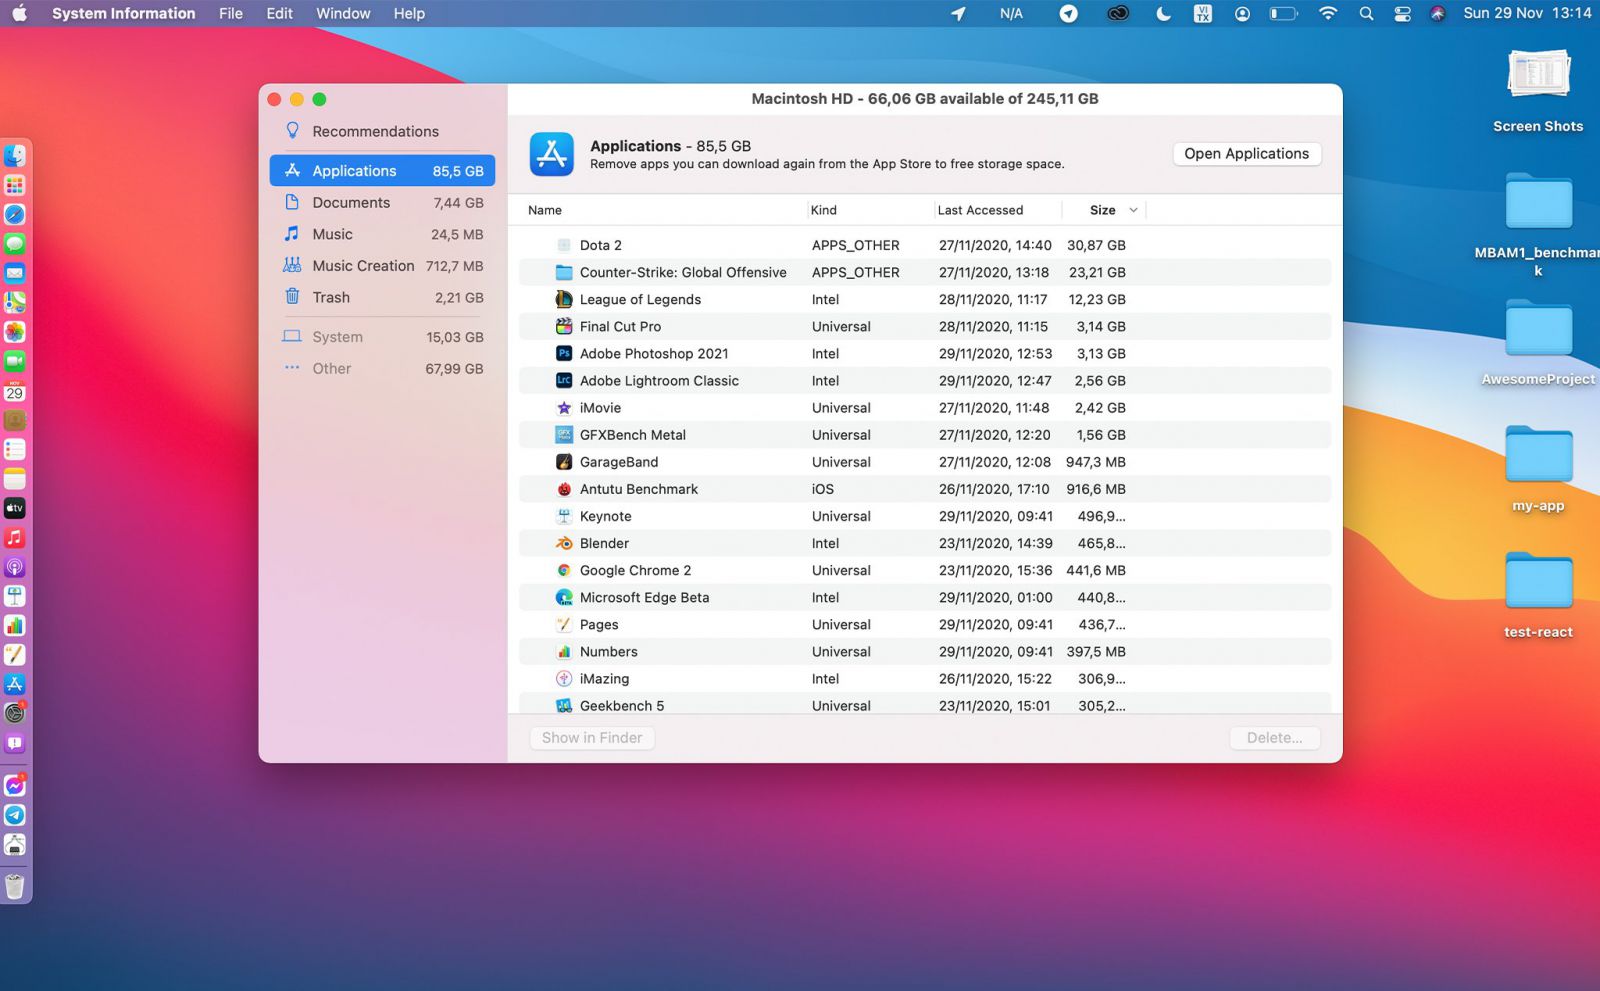Screen dimensions: 1600x991
Task: Click the Show in Finder button
Action: pyautogui.click(x=592, y=738)
